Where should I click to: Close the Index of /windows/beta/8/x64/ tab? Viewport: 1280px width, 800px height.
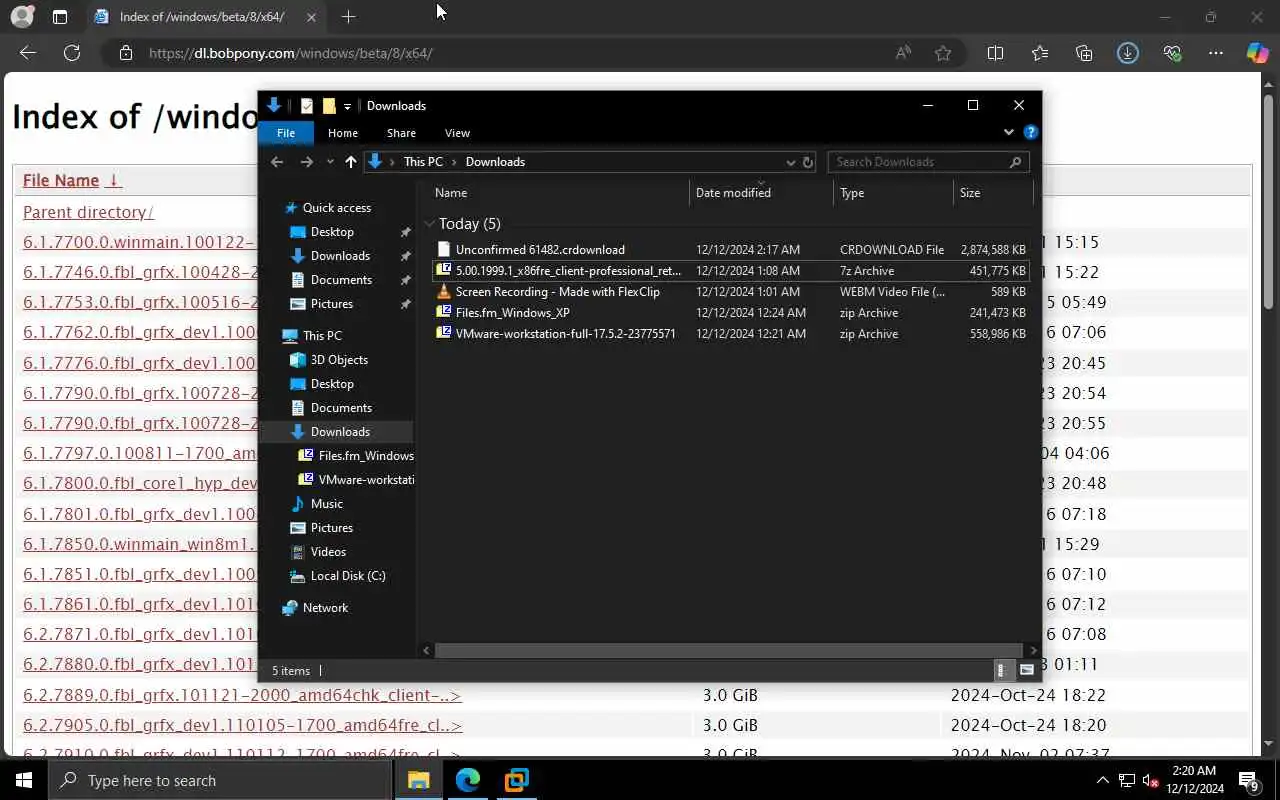pyautogui.click(x=311, y=17)
